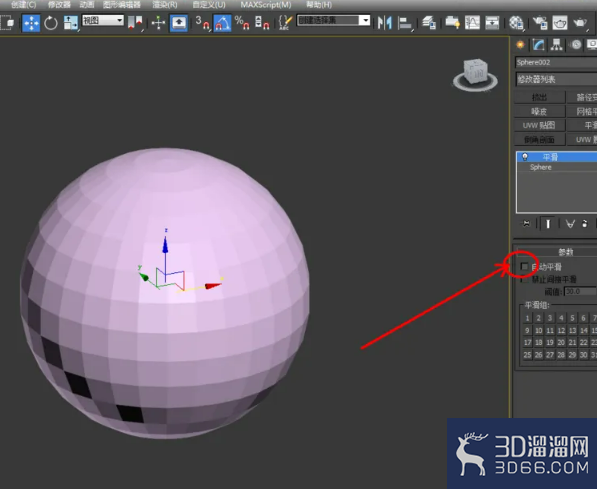
Task: Open the 动画 menu
Action: pos(87,5)
